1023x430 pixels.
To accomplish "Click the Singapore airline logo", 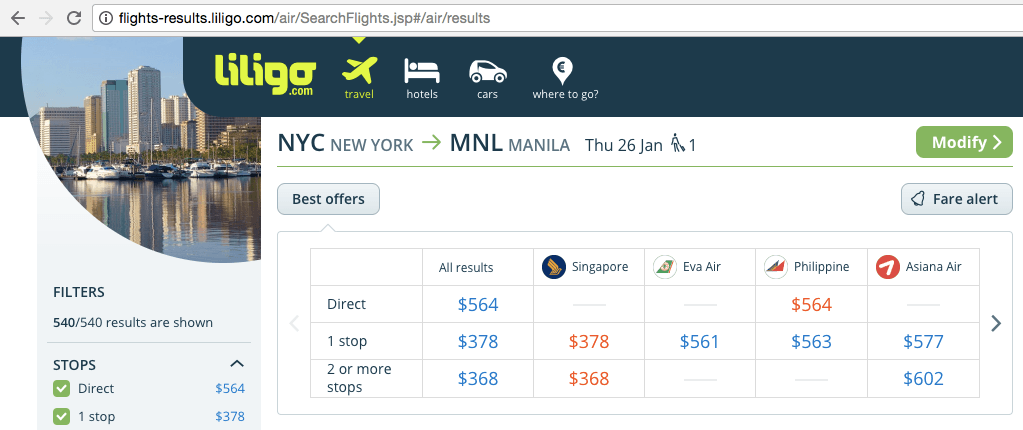I will click(x=553, y=267).
